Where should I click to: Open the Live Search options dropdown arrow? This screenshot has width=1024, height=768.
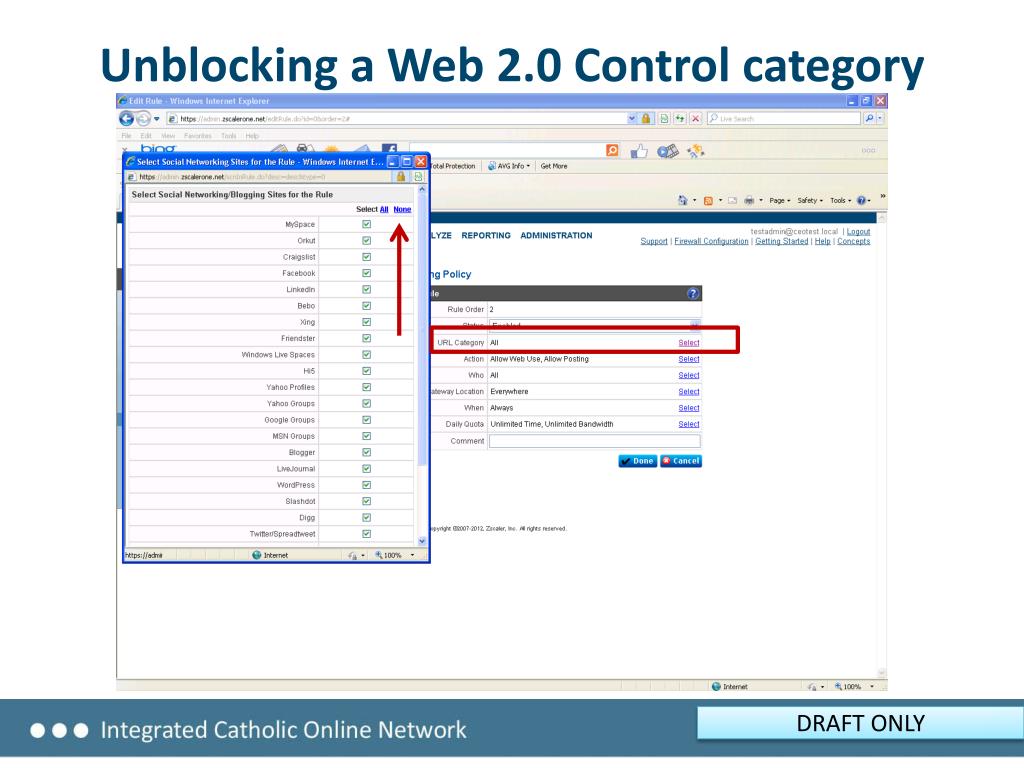click(881, 118)
